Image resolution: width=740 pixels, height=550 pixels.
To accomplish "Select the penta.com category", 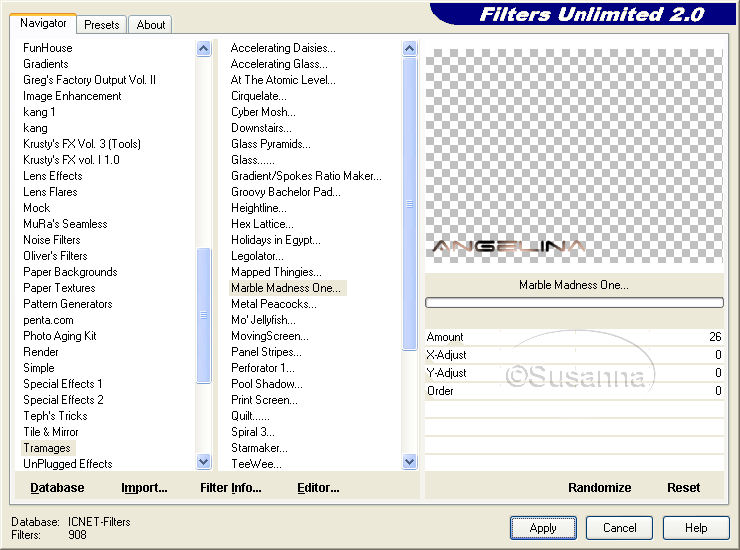I will coord(48,320).
